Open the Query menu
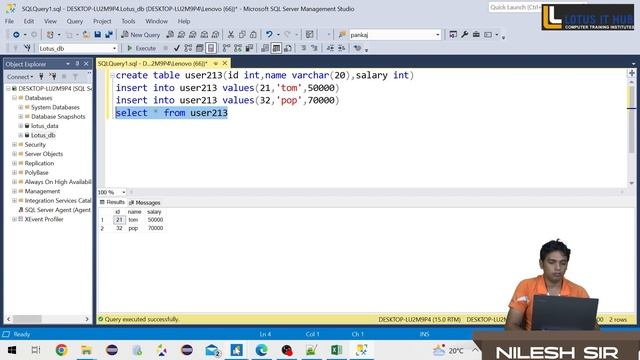Screen dimensions: 640x360 pyautogui.click(x=75, y=21)
